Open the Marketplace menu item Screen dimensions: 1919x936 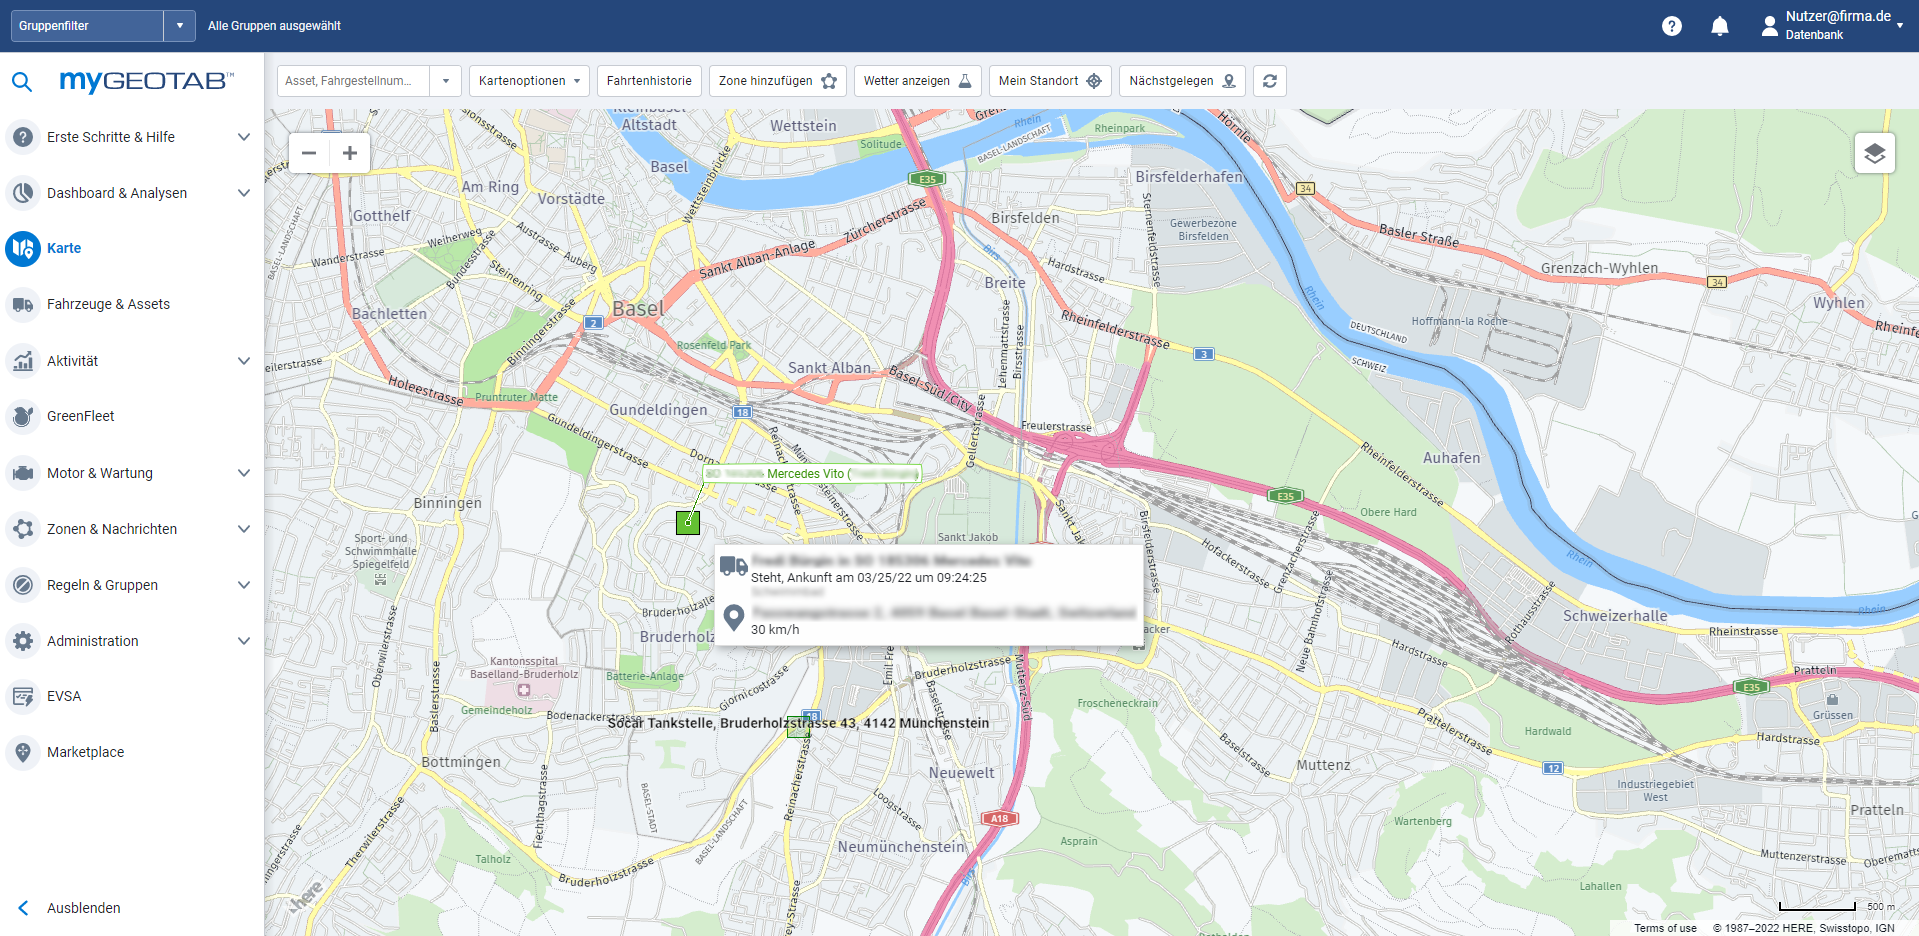coord(85,752)
